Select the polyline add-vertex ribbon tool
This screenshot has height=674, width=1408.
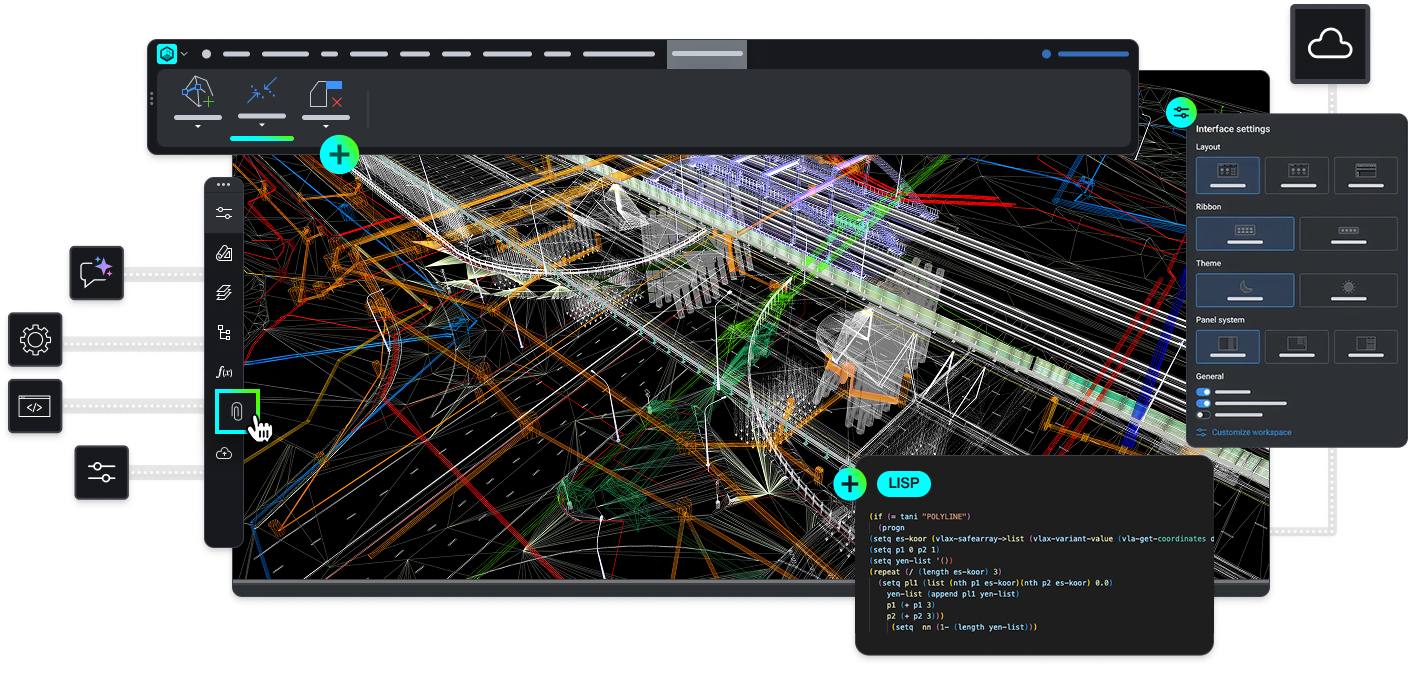197,93
